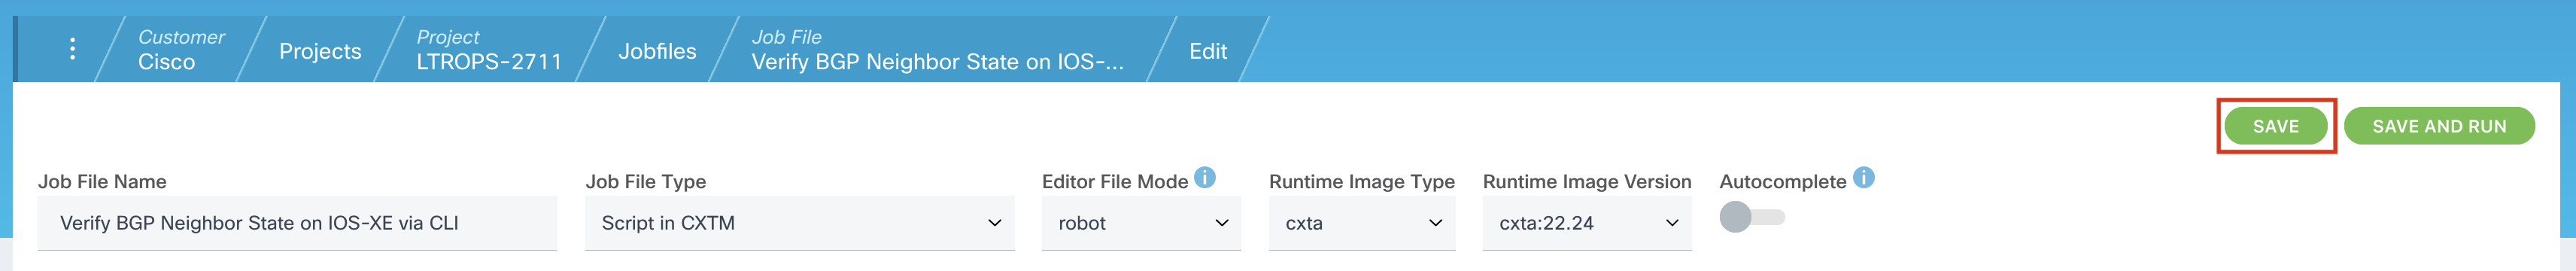Open the Job File Type dropdown
The image size is (2576, 271).
(x=799, y=223)
